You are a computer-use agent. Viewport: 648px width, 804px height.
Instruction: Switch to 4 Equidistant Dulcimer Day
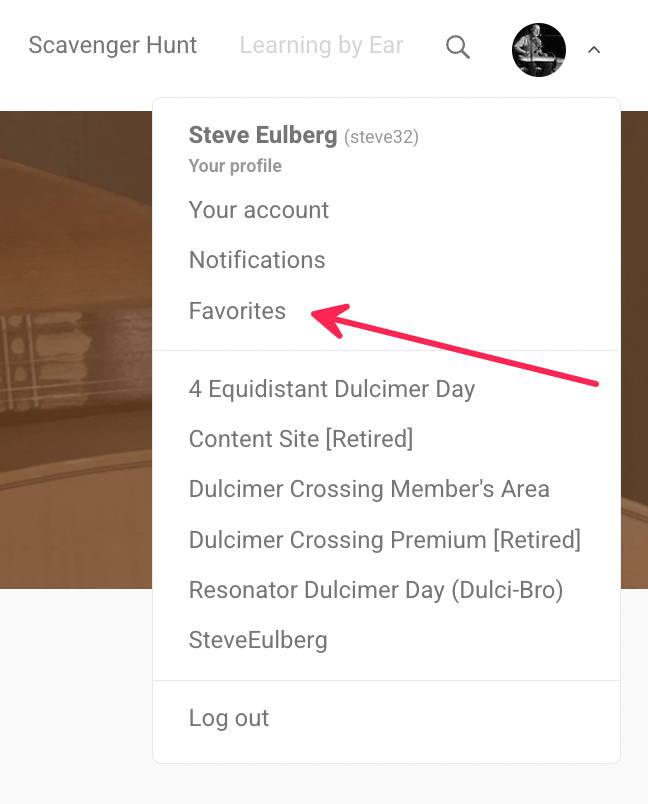tap(332, 389)
